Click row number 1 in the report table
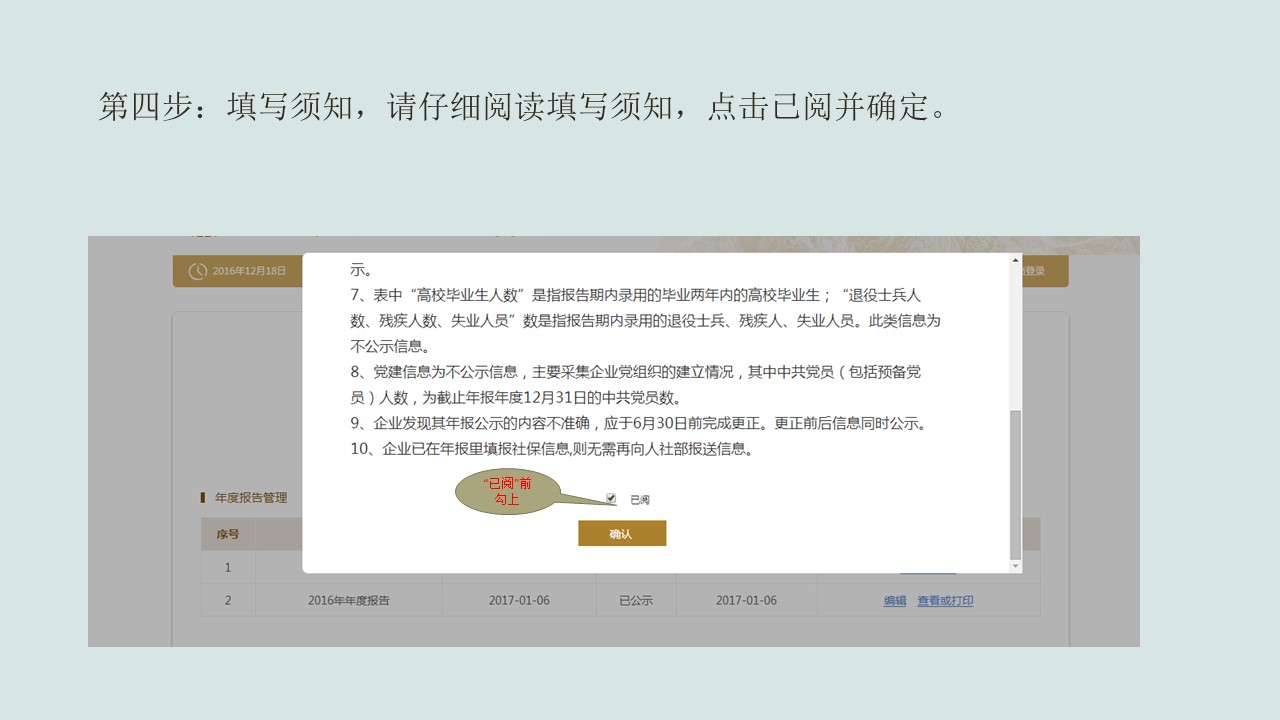1280x720 pixels. click(x=228, y=566)
